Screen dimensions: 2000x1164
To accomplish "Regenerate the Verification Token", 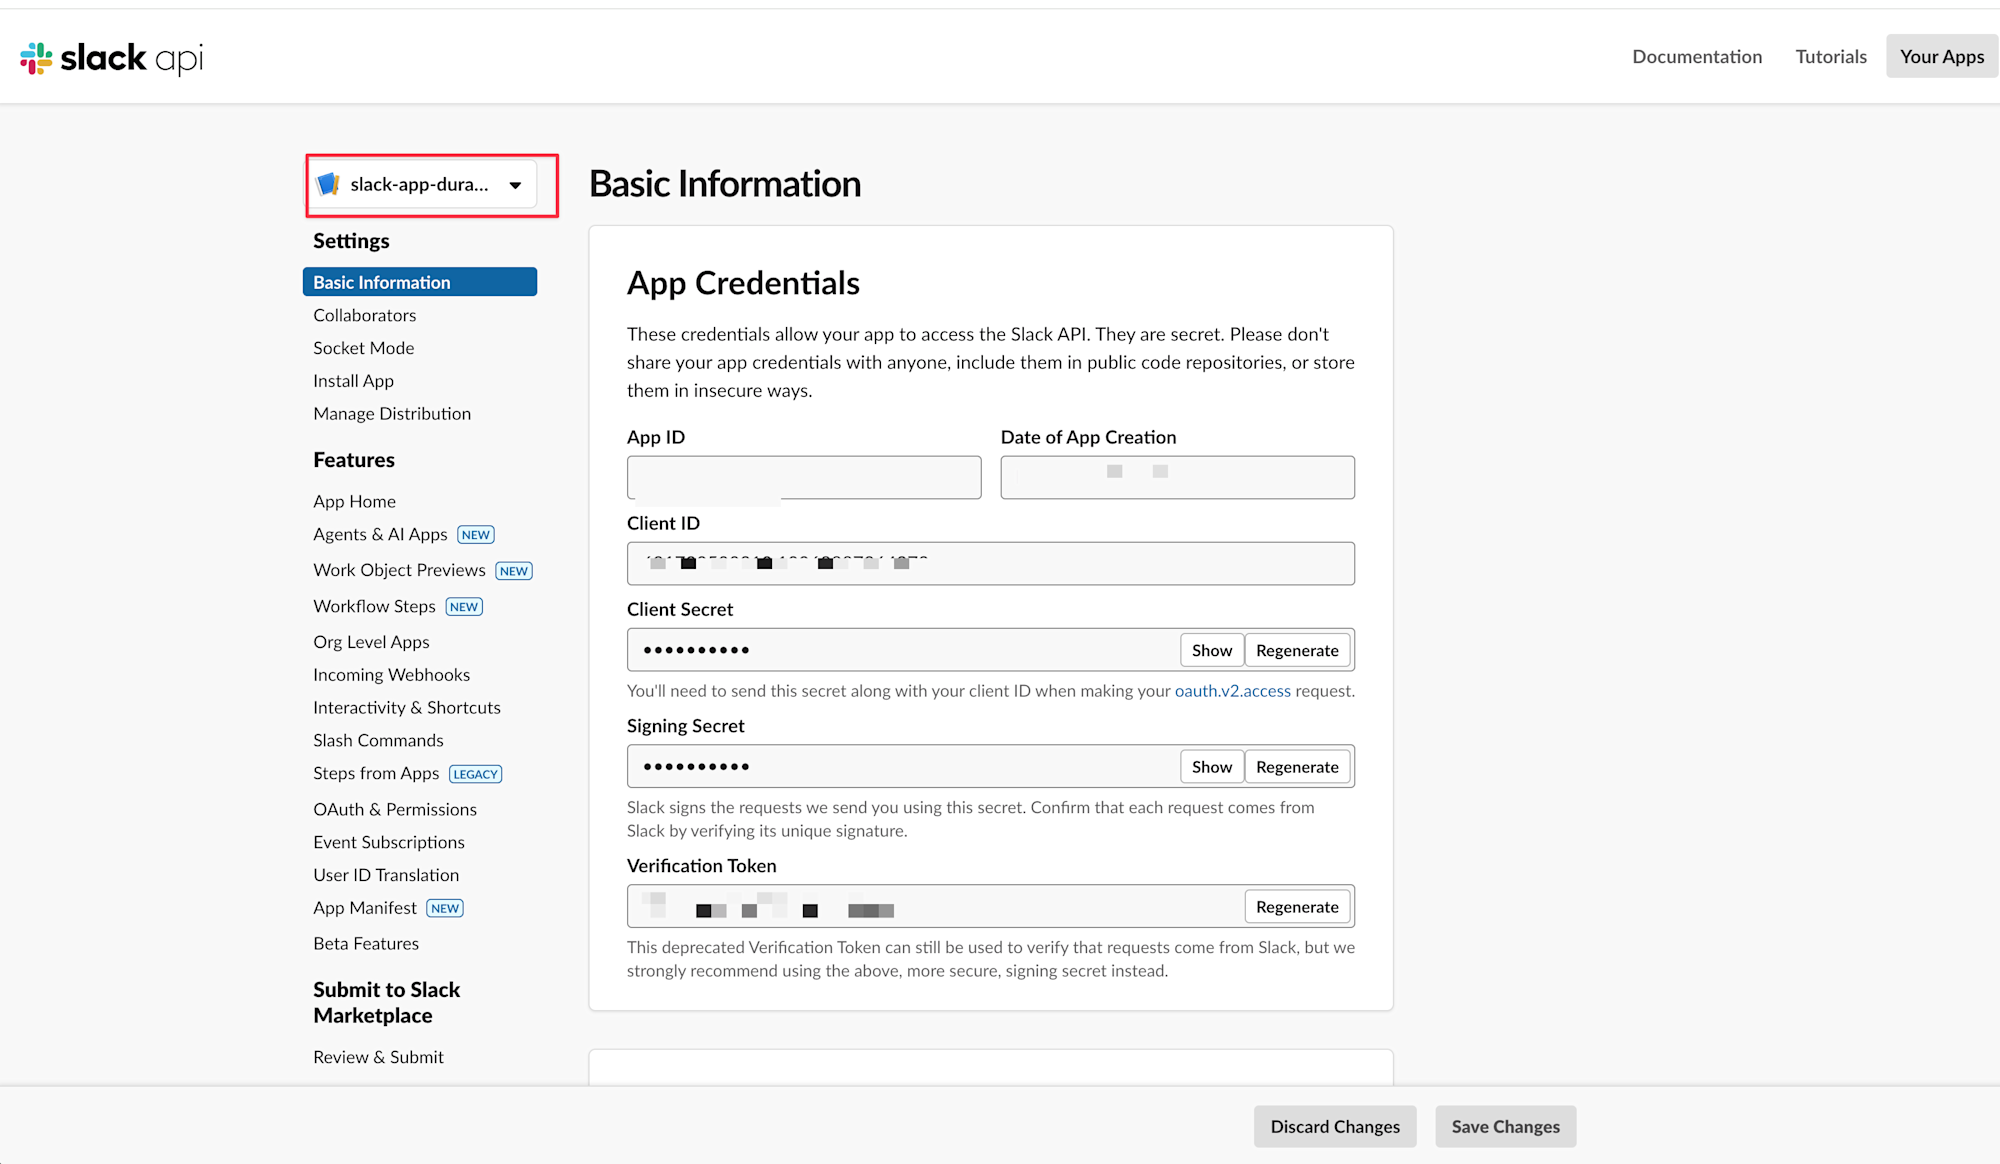I will click(x=1297, y=907).
